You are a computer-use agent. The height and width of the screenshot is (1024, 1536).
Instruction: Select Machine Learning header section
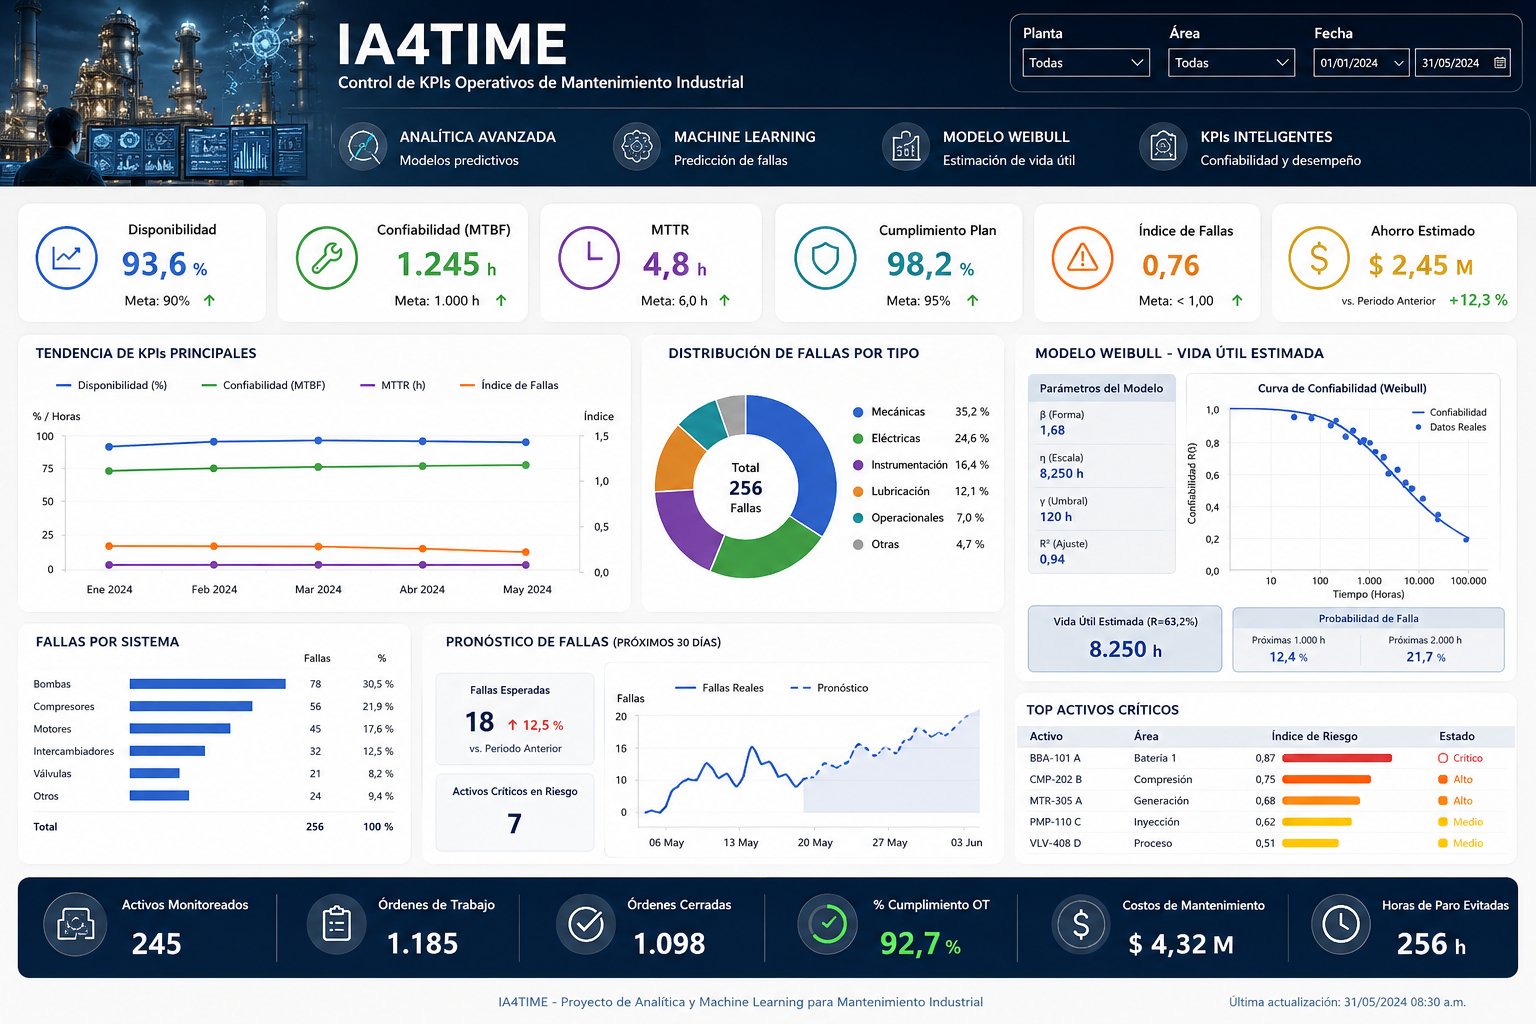coord(715,147)
